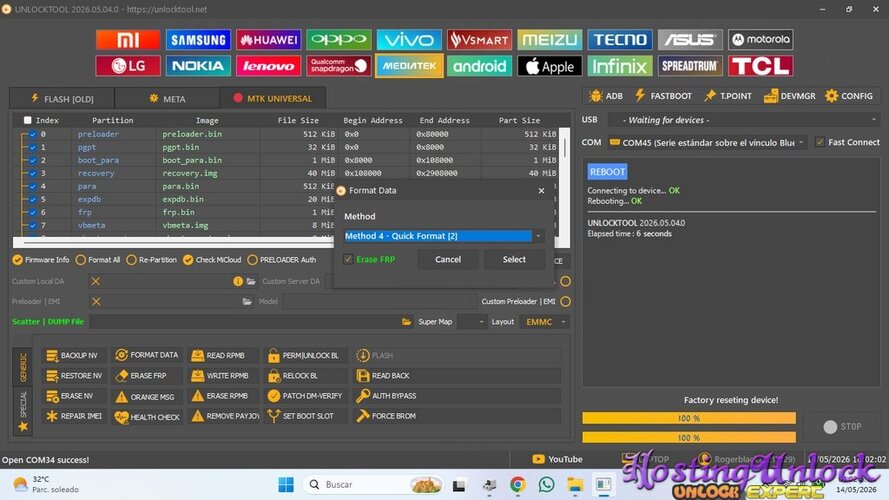Viewport: 889px width, 500px height.
Task: Select the Spreadtrum tile
Action: click(690, 66)
